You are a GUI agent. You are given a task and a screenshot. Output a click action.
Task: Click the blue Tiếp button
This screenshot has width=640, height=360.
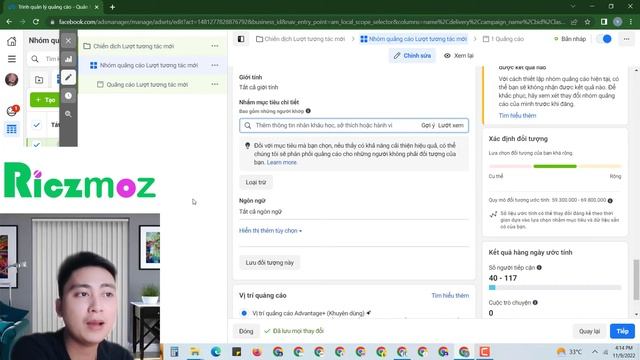coord(622,331)
